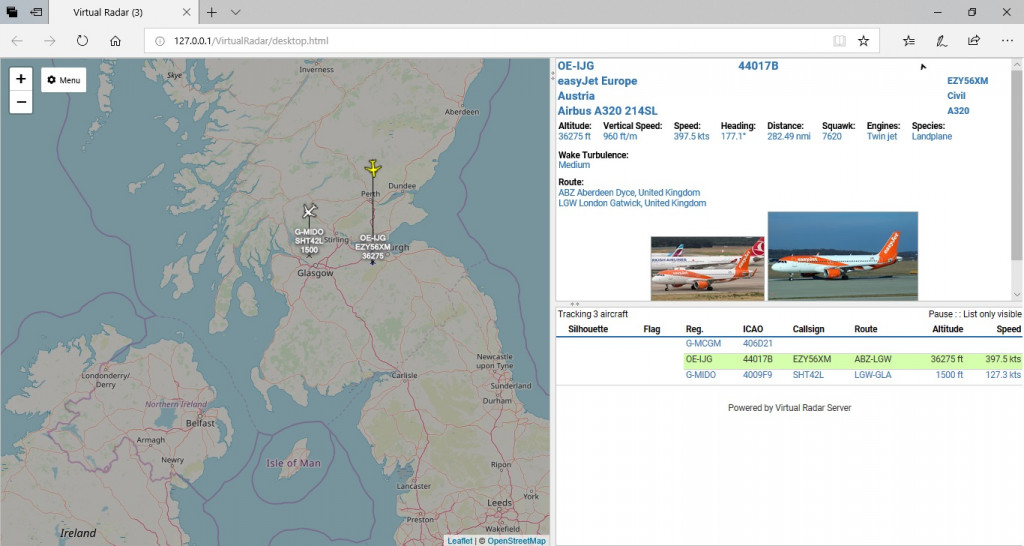The height and width of the screenshot is (546, 1024).
Task: Click the map/detail vertical splitter handle
Action: pos(552,76)
